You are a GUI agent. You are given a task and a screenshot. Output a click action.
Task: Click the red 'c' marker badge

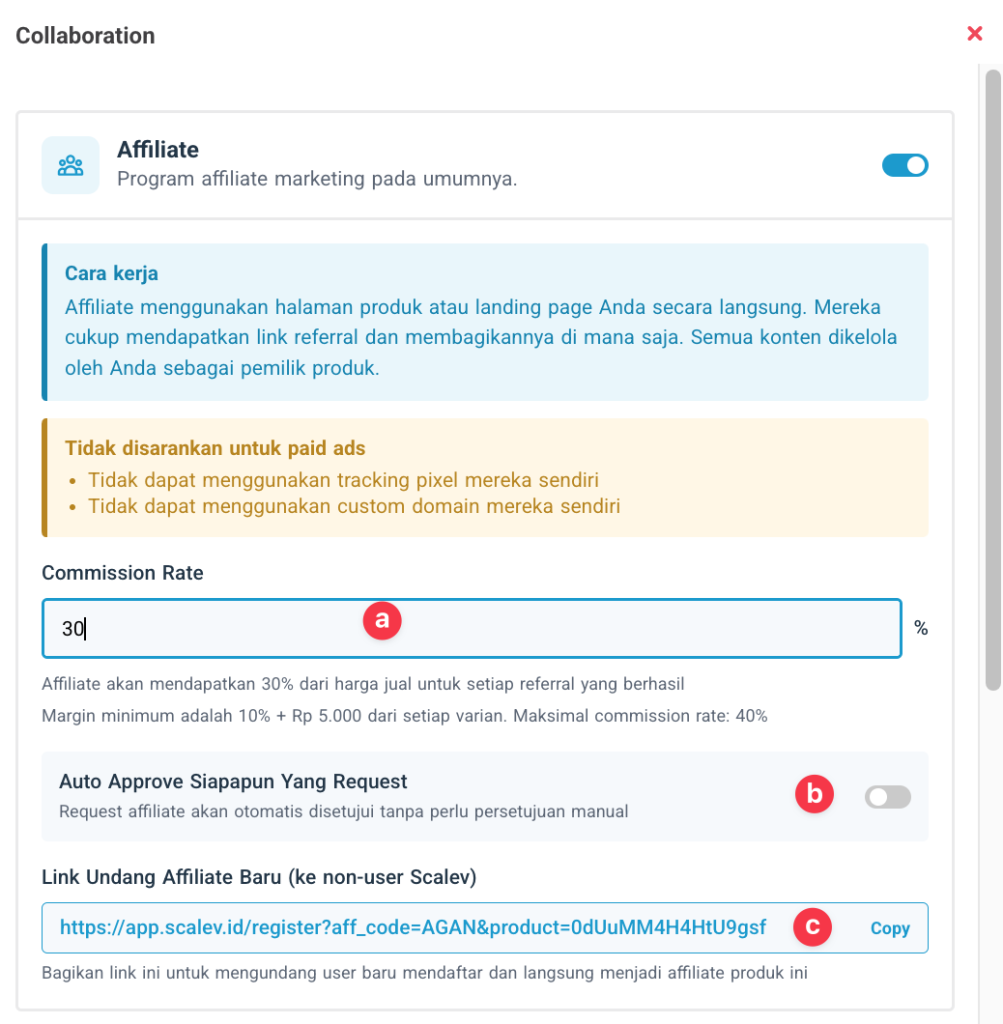click(812, 927)
